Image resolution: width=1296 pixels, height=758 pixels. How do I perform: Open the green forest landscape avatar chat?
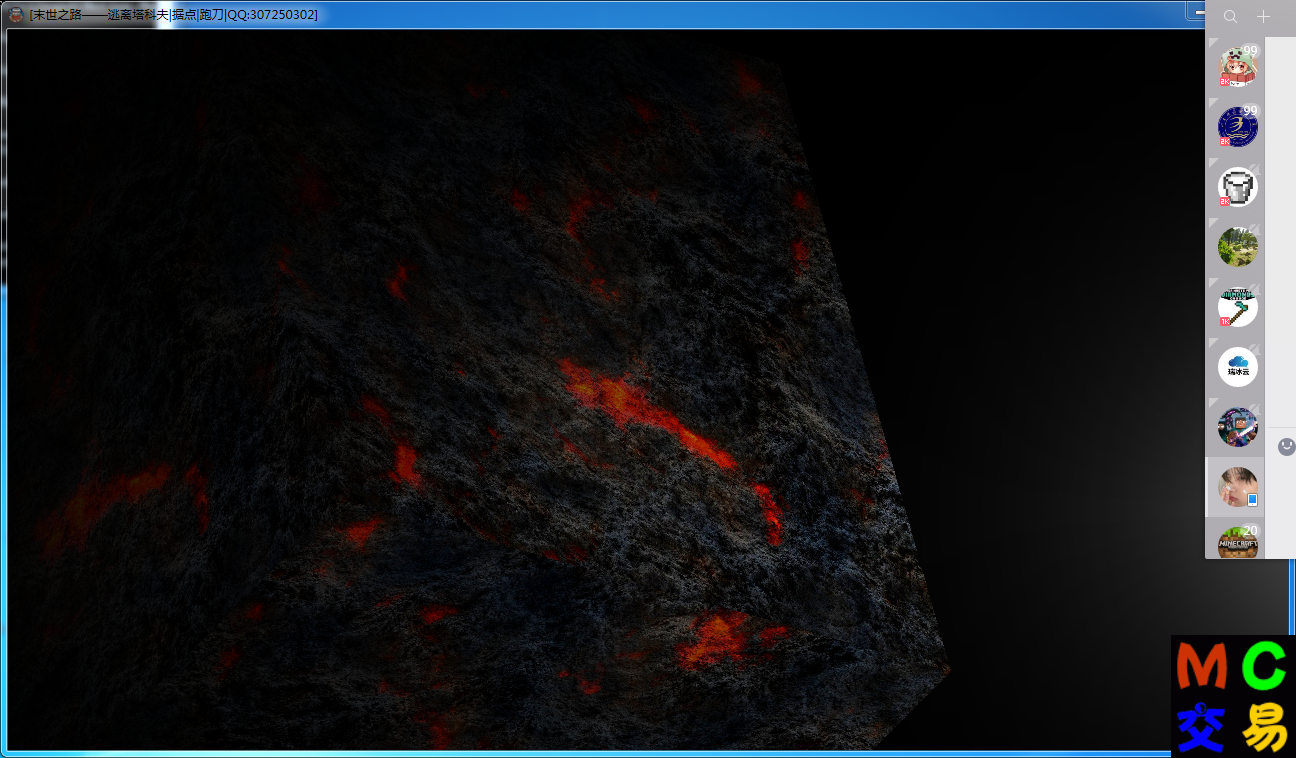(1237, 247)
